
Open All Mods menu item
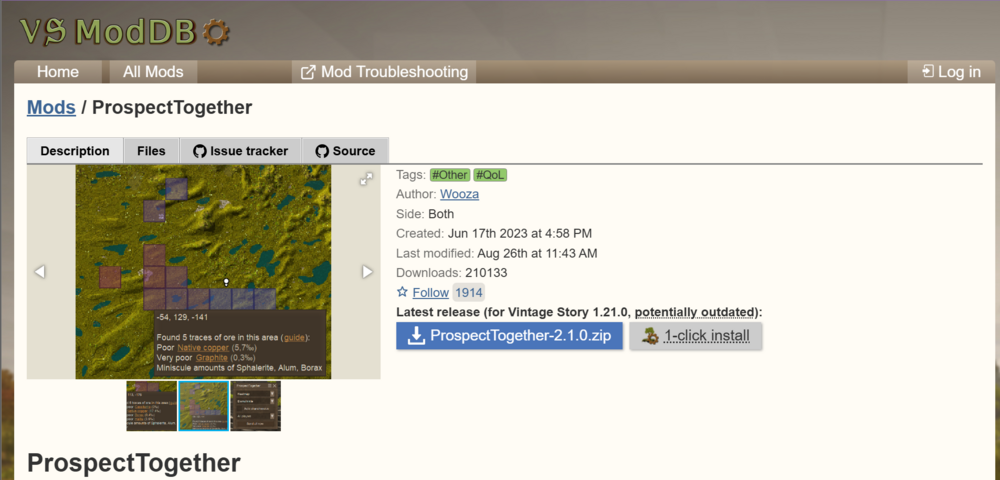point(153,72)
